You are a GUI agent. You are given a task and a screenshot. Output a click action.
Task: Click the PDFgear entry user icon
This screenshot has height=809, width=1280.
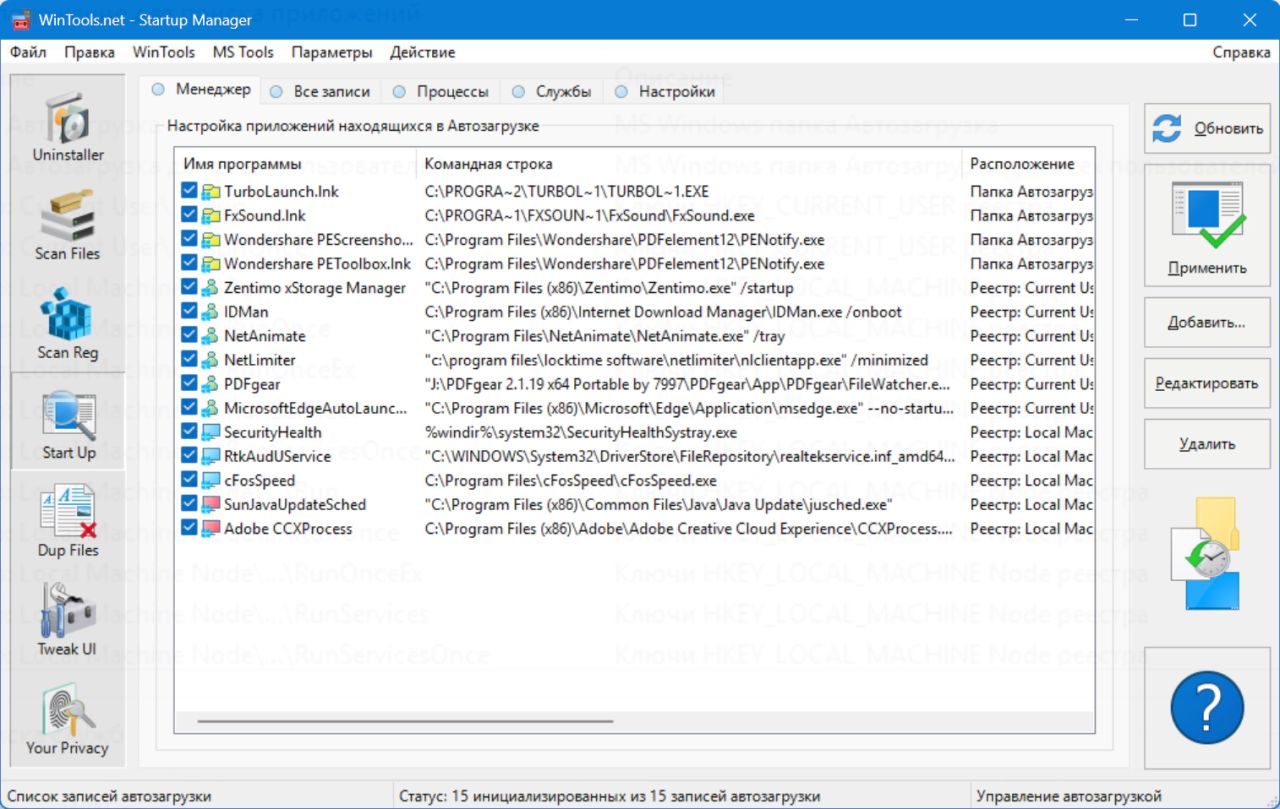point(210,384)
